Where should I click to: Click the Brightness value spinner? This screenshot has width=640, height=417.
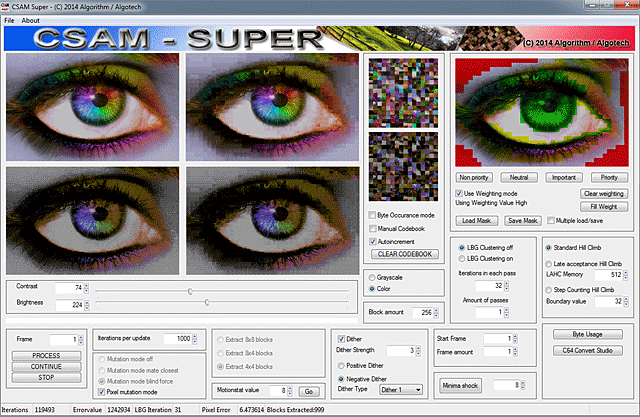[x=87, y=305]
